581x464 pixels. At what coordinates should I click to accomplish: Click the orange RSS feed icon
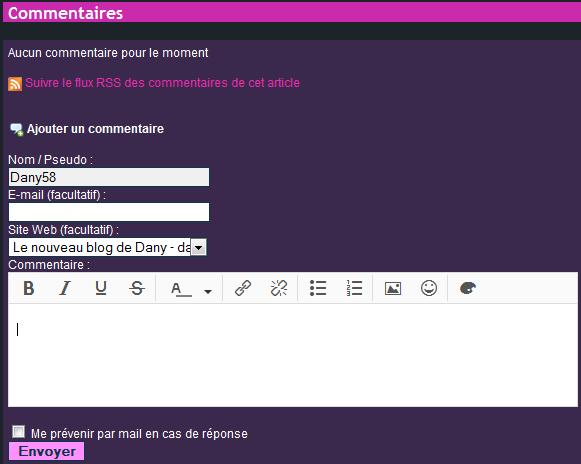point(15,84)
